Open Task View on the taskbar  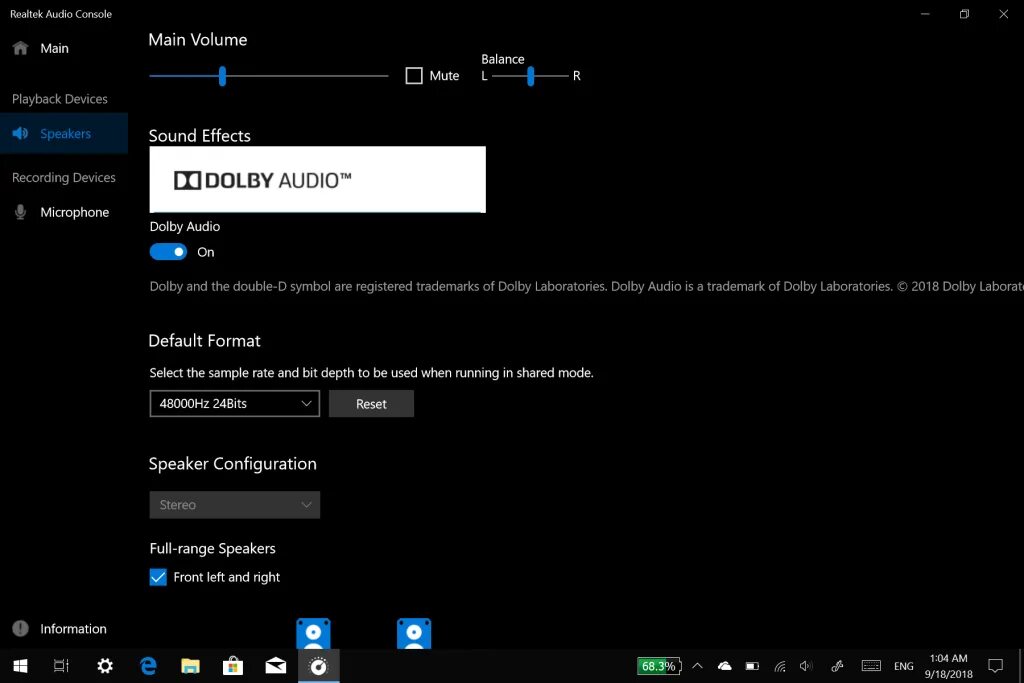point(61,666)
